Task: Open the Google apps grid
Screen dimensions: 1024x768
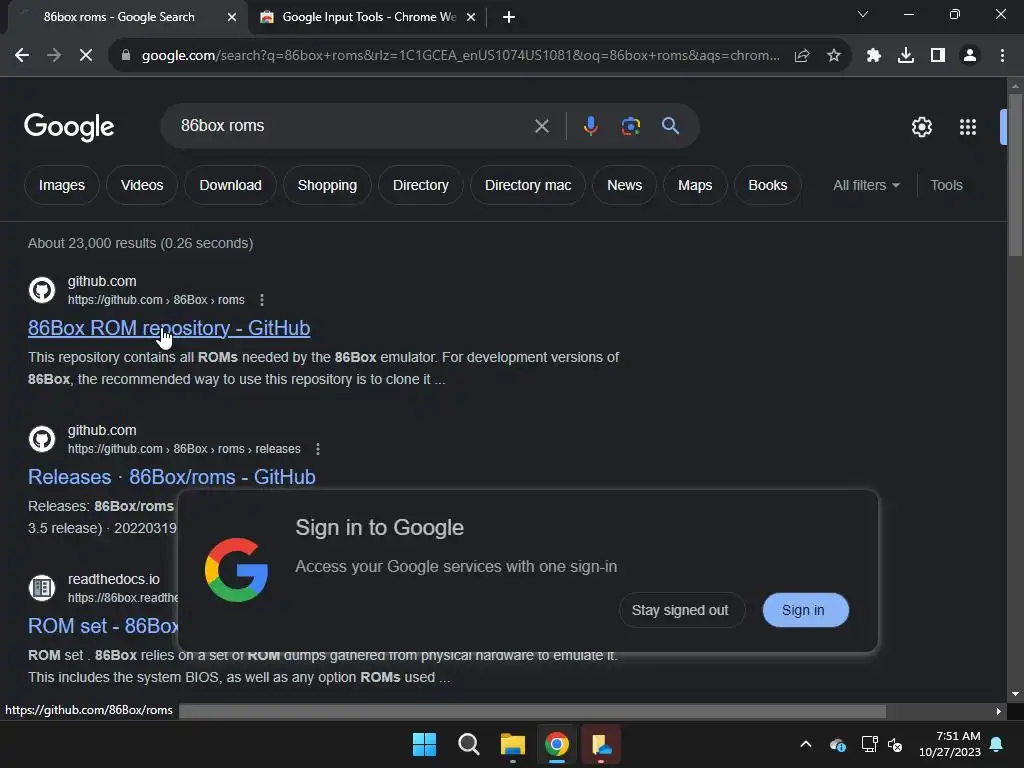Action: pyautogui.click(x=968, y=127)
